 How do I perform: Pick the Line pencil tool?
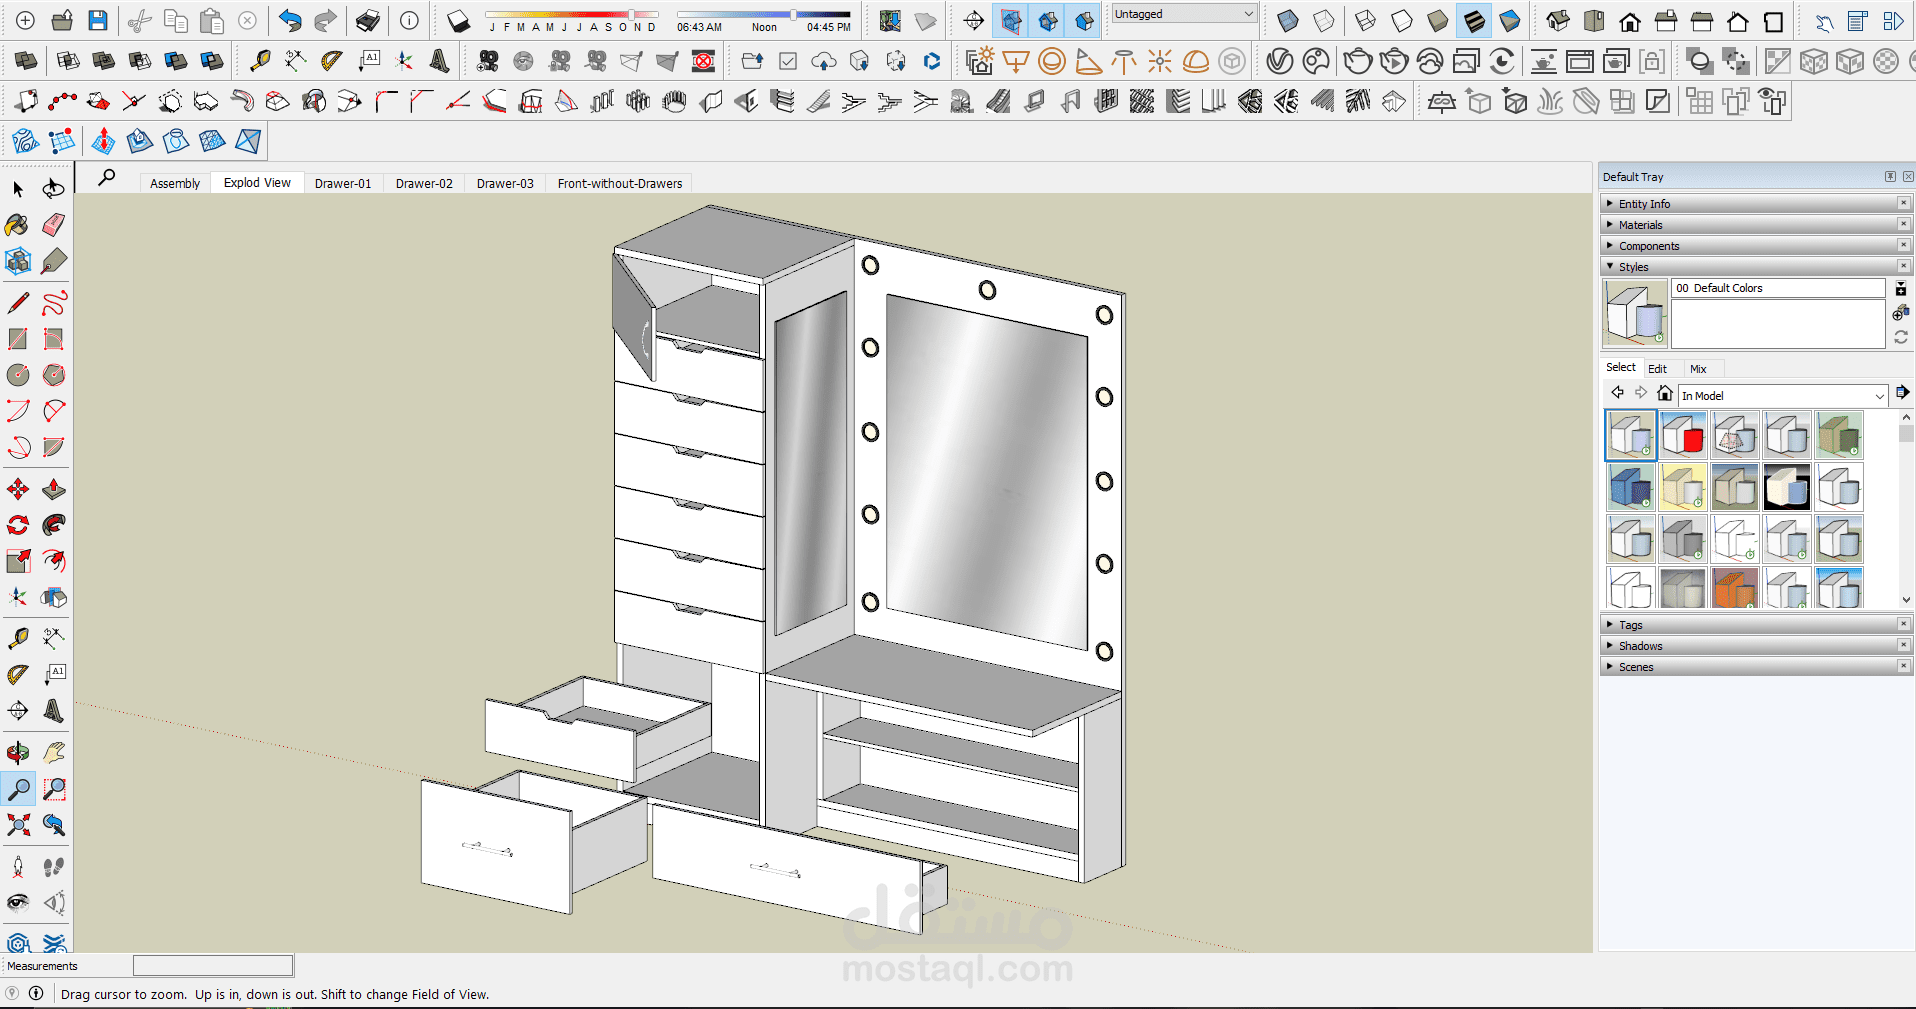click(17, 302)
